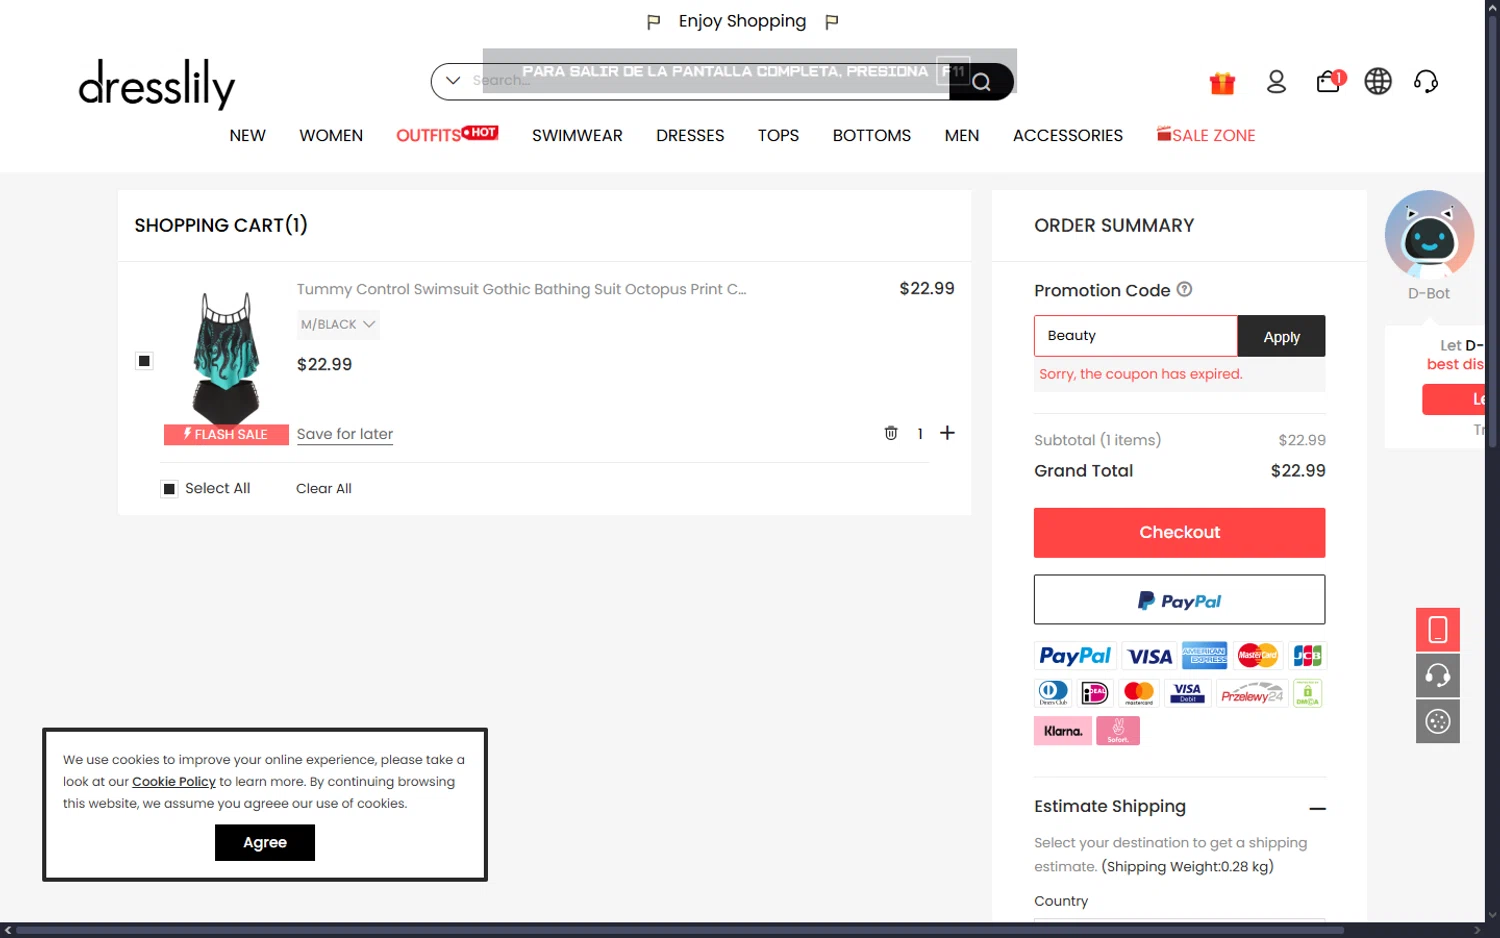
Task: Open the shopping bag cart icon
Action: coord(1330,81)
